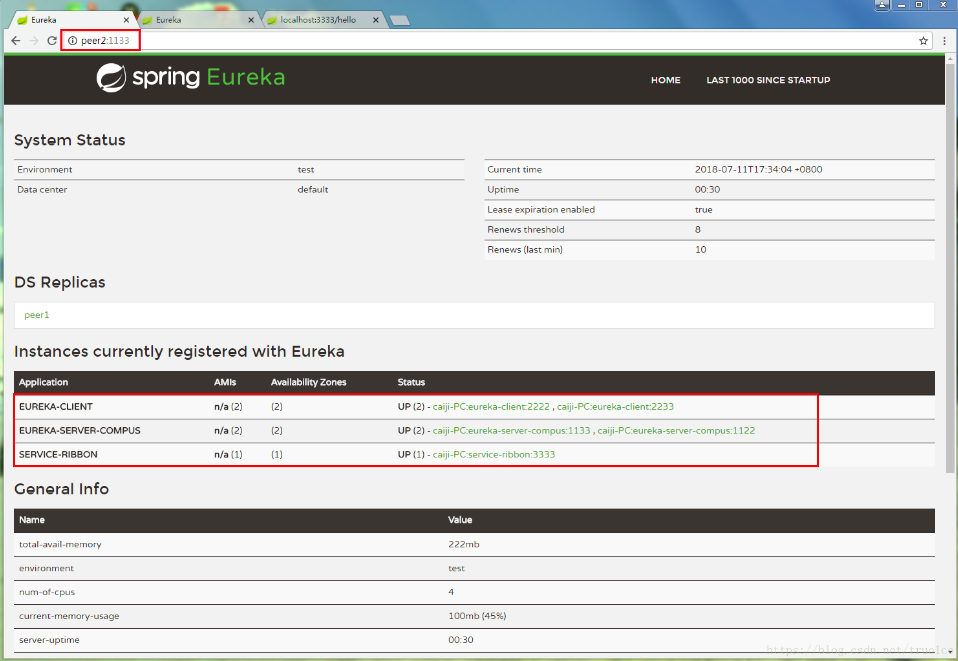Screen dimensions: 958x661
Task: Open the Chrome three-dot menu
Action: point(945,41)
